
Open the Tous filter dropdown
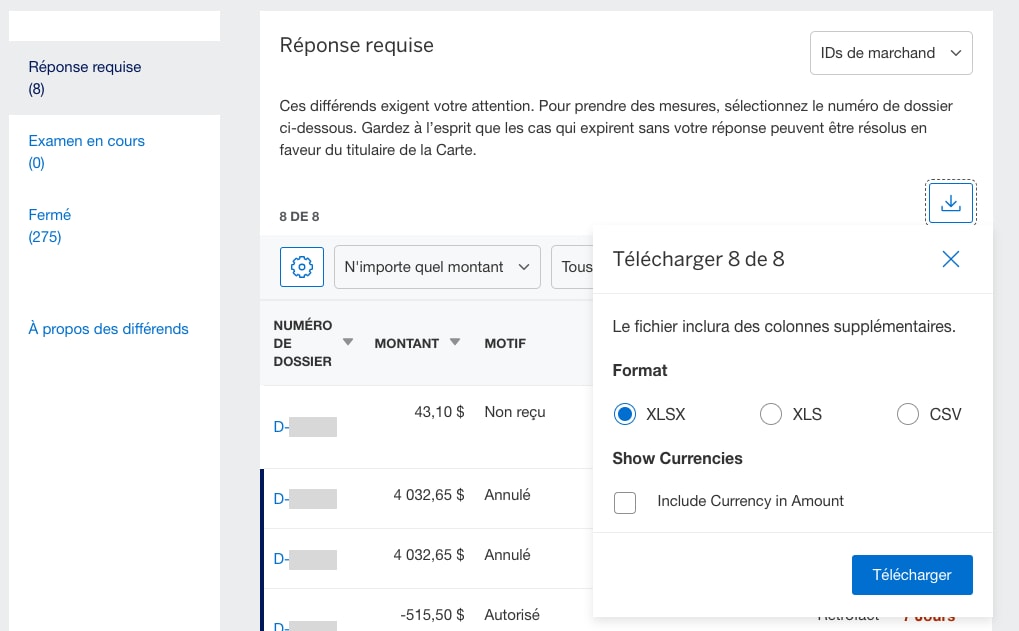pyautogui.click(x=577, y=266)
